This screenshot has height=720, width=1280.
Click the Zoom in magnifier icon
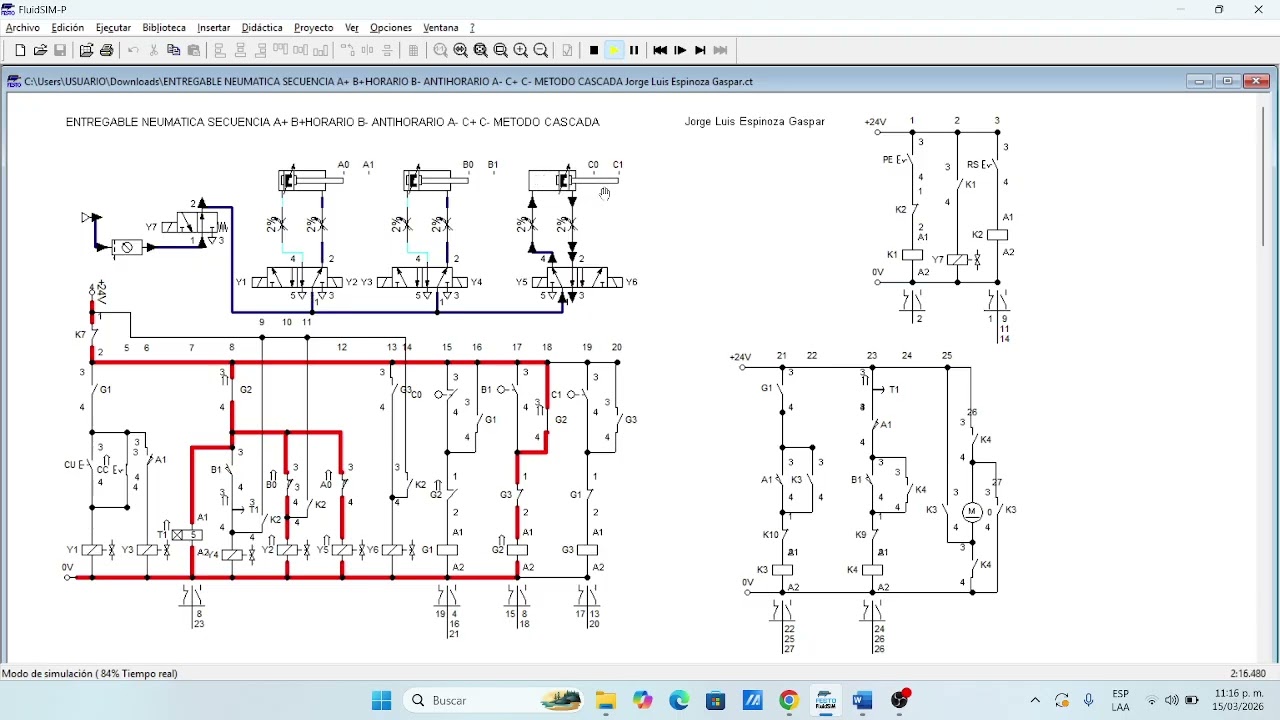521,50
